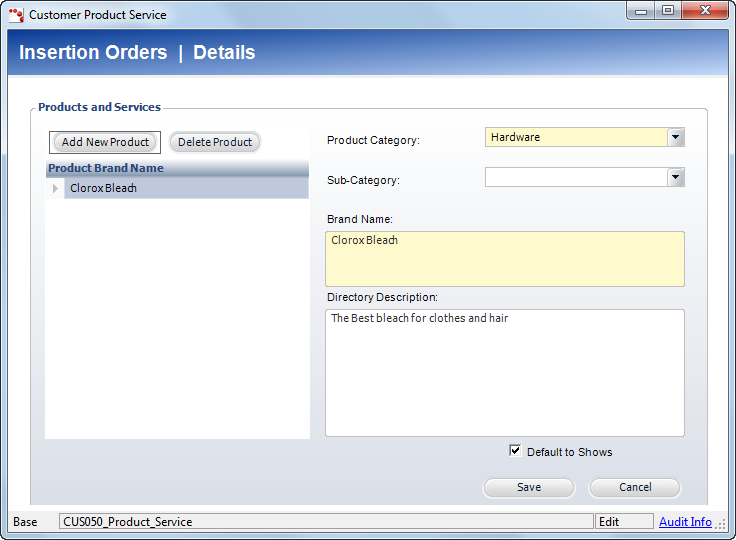Click the Add New Product button
The height and width of the screenshot is (540, 736).
click(x=105, y=142)
